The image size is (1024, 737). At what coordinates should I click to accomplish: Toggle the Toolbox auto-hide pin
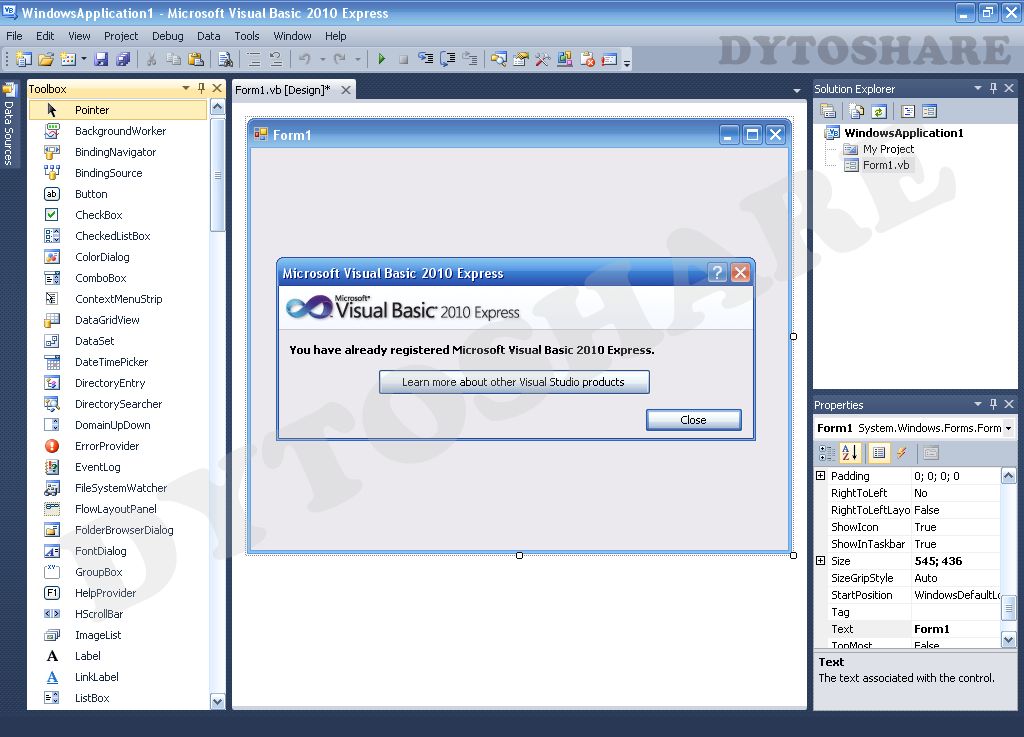click(201, 88)
